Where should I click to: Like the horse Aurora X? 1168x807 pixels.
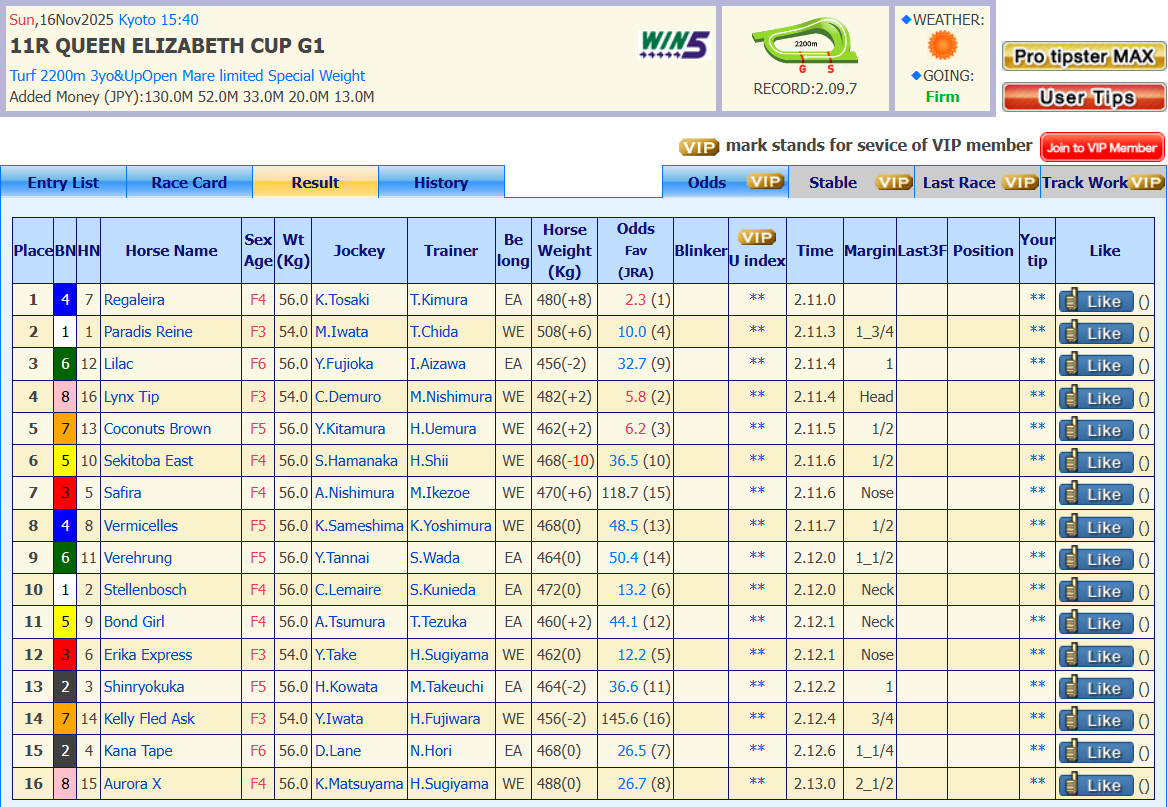[1096, 785]
